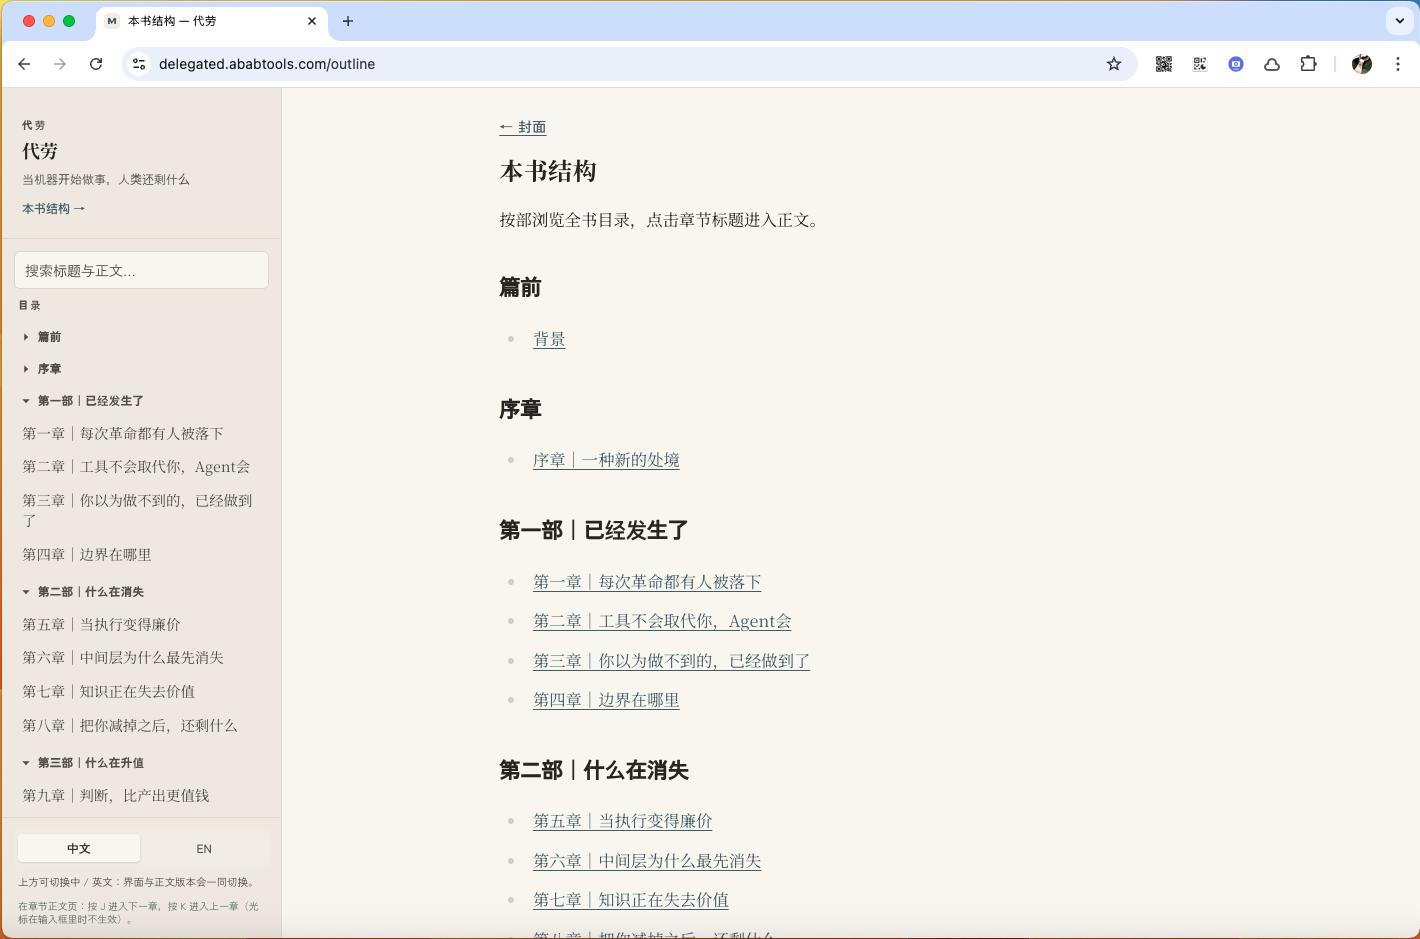Click the 本书结构 page heading
The width and height of the screenshot is (1420, 939).
(548, 171)
